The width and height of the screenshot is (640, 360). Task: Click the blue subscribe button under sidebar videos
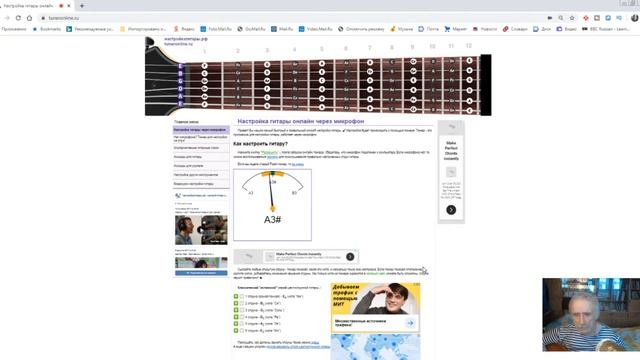[x=201, y=273]
